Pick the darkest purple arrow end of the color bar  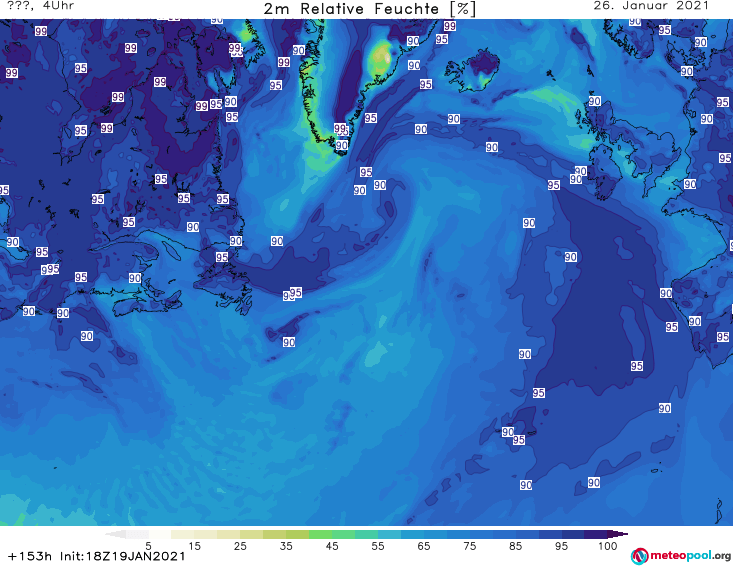(x=619, y=534)
